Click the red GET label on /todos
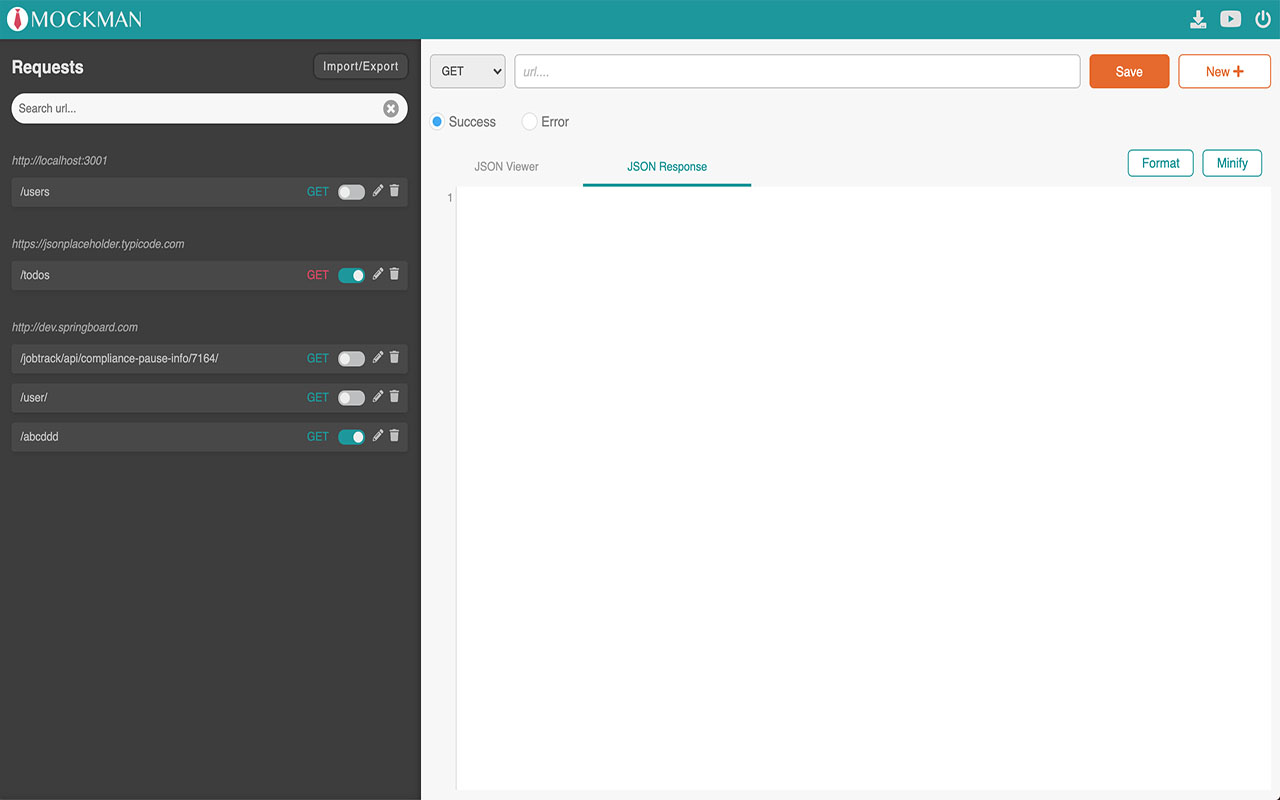The height and width of the screenshot is (800, 1280). [x=318, y=275]
